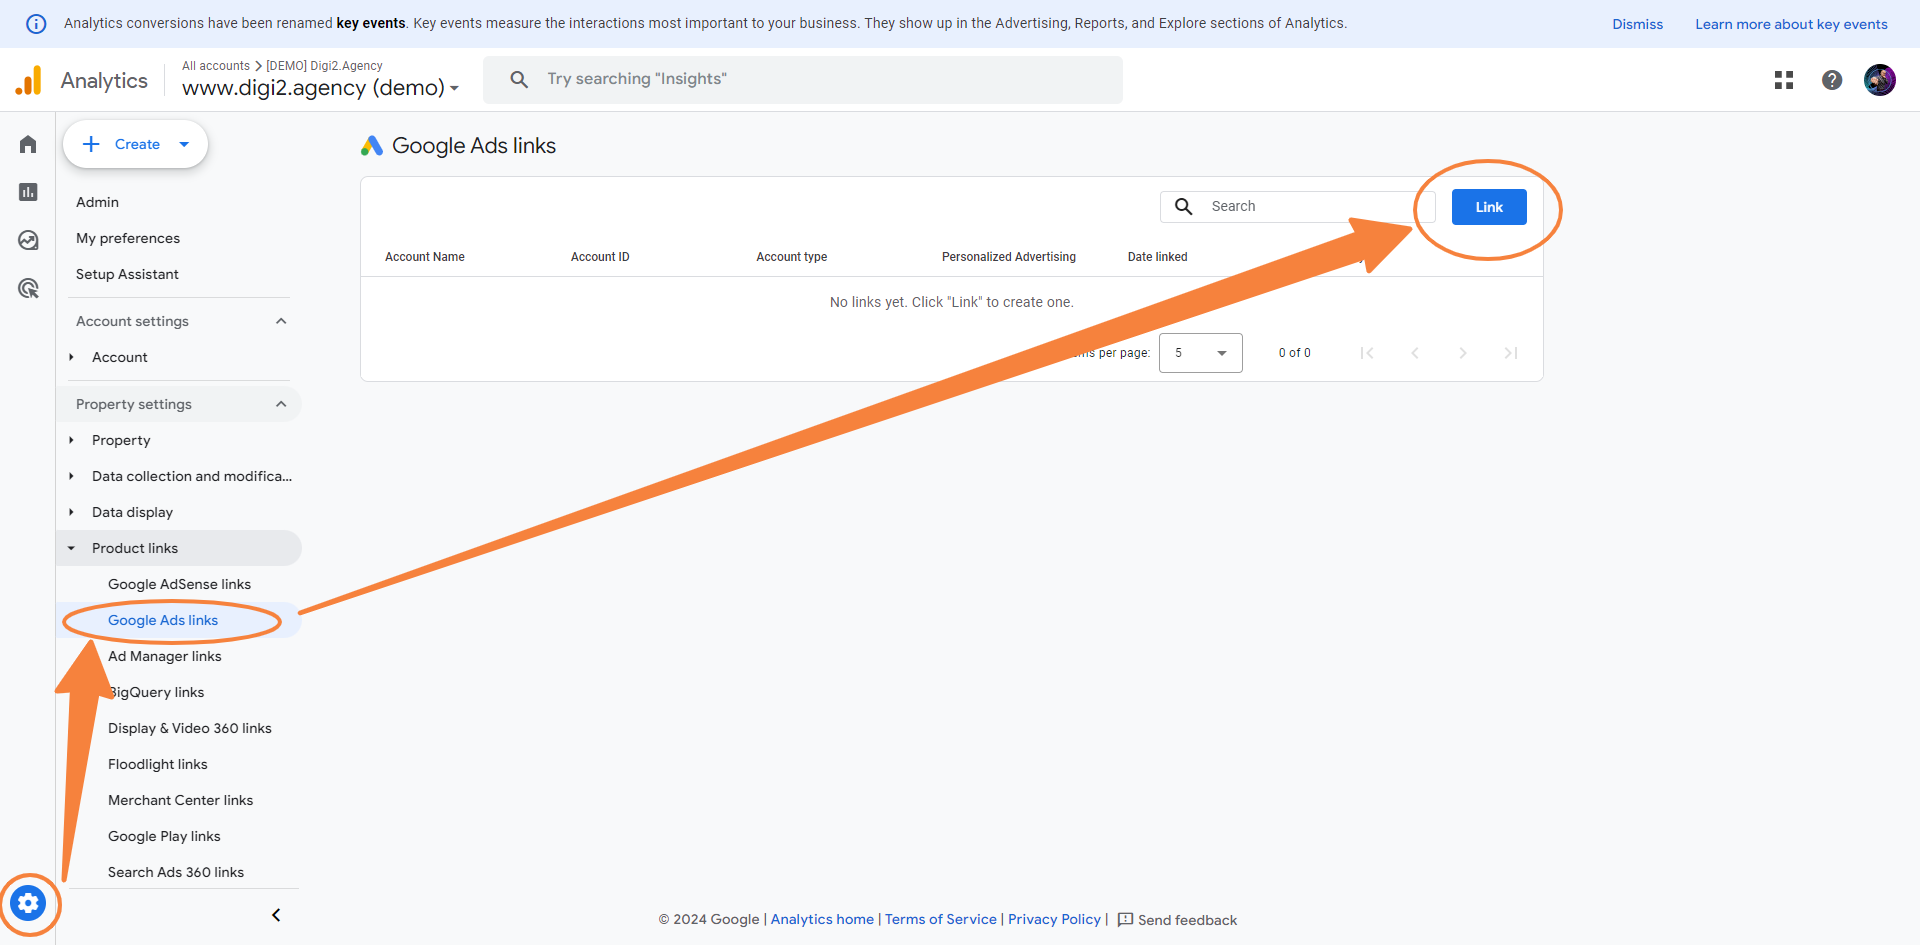The height and width of the screenshot is (945, 1920).
Task: Select Display & Video 360 links
Action: (x=190, y=728)
